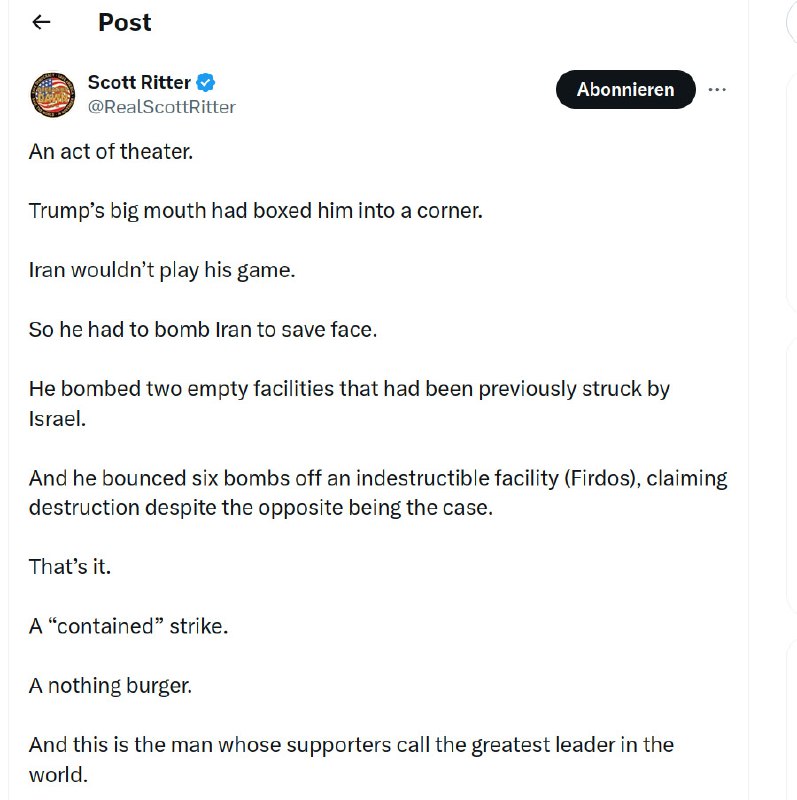
Task: Click the "That's it." line
Action: click(x=70, y=566)
